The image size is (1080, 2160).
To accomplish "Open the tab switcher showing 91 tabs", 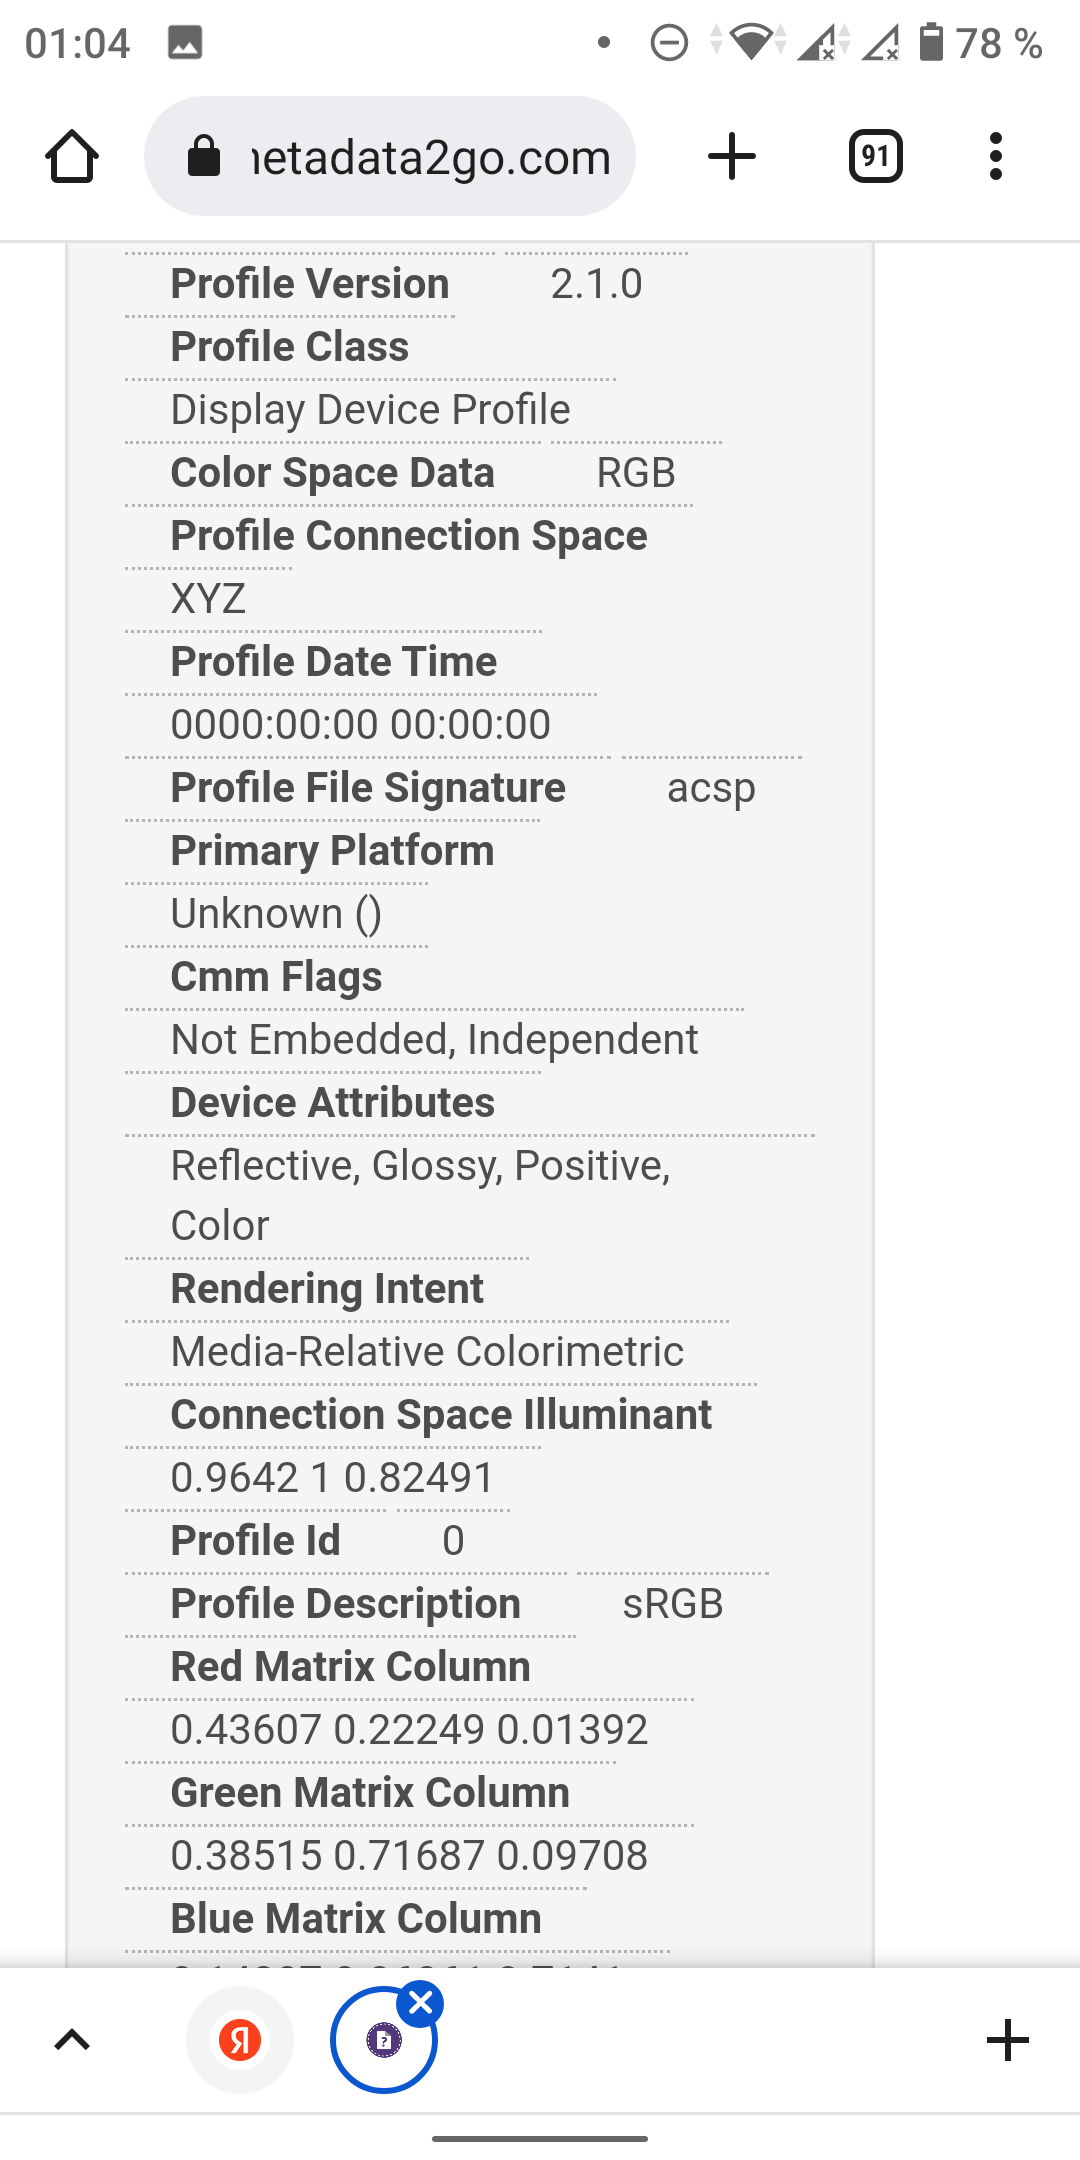I will (876, 156).
